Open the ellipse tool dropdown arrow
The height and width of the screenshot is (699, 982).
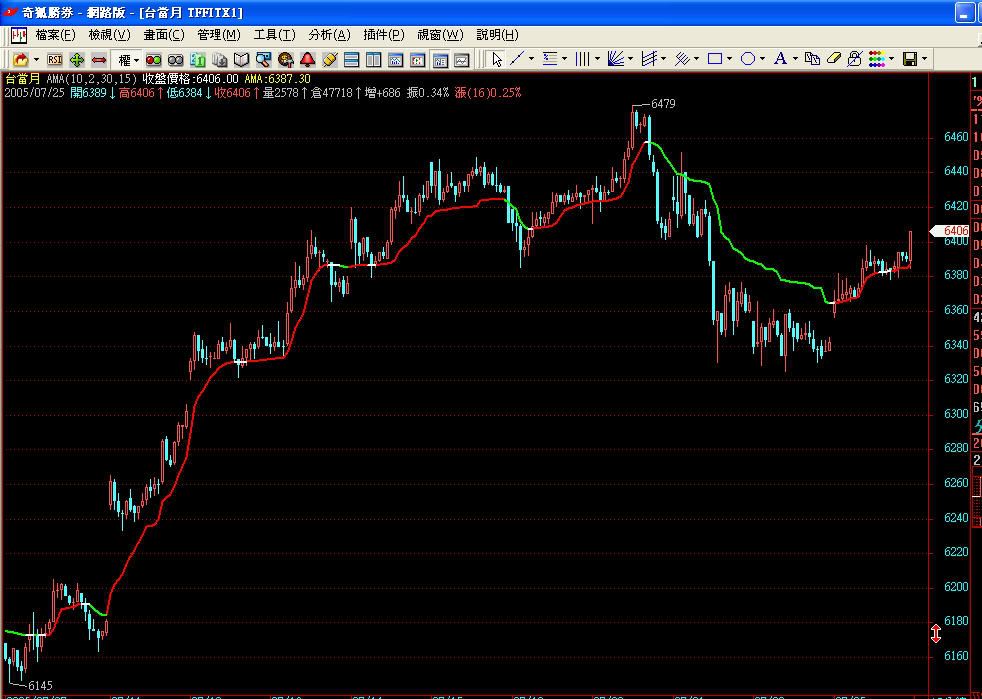click(x=762, y=59)
